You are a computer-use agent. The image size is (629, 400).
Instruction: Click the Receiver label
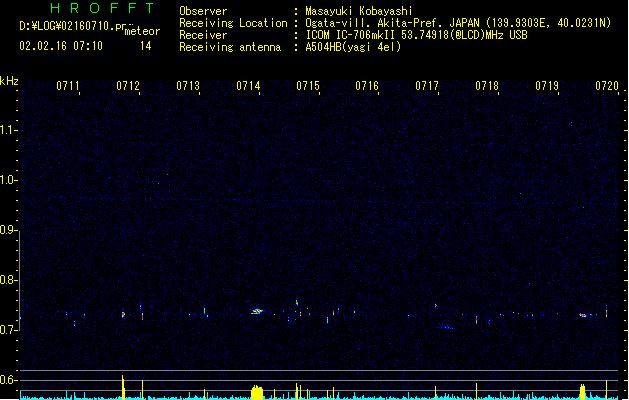pos(203,35)
